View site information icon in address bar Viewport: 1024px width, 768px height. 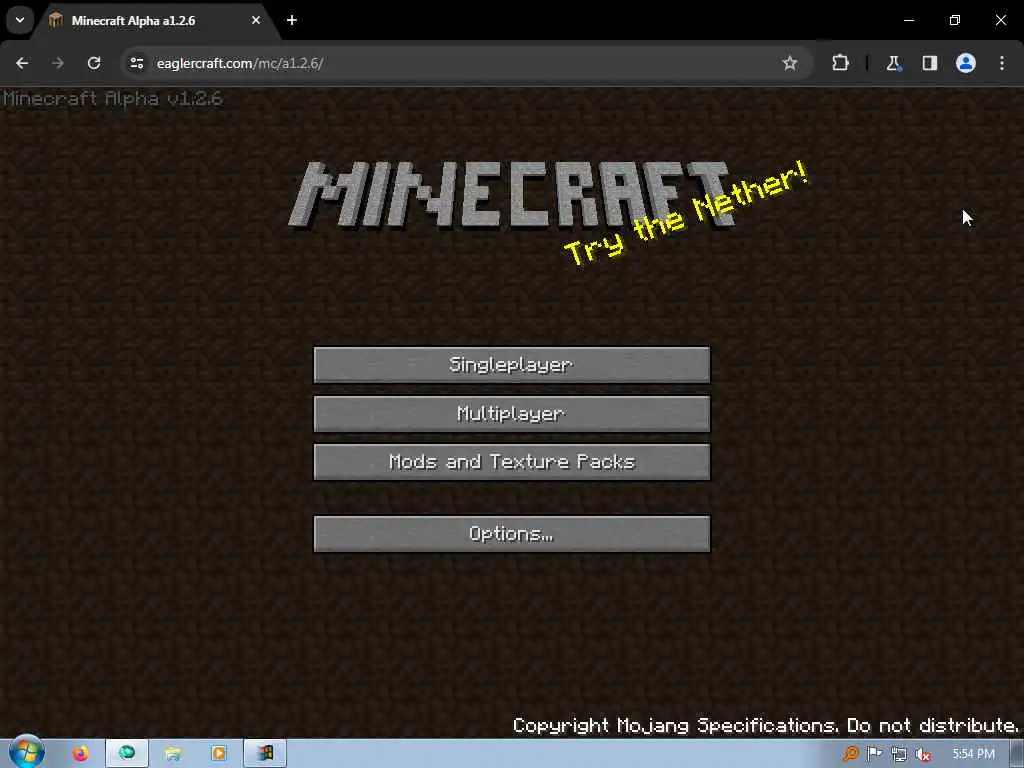(x=136, y=63)
